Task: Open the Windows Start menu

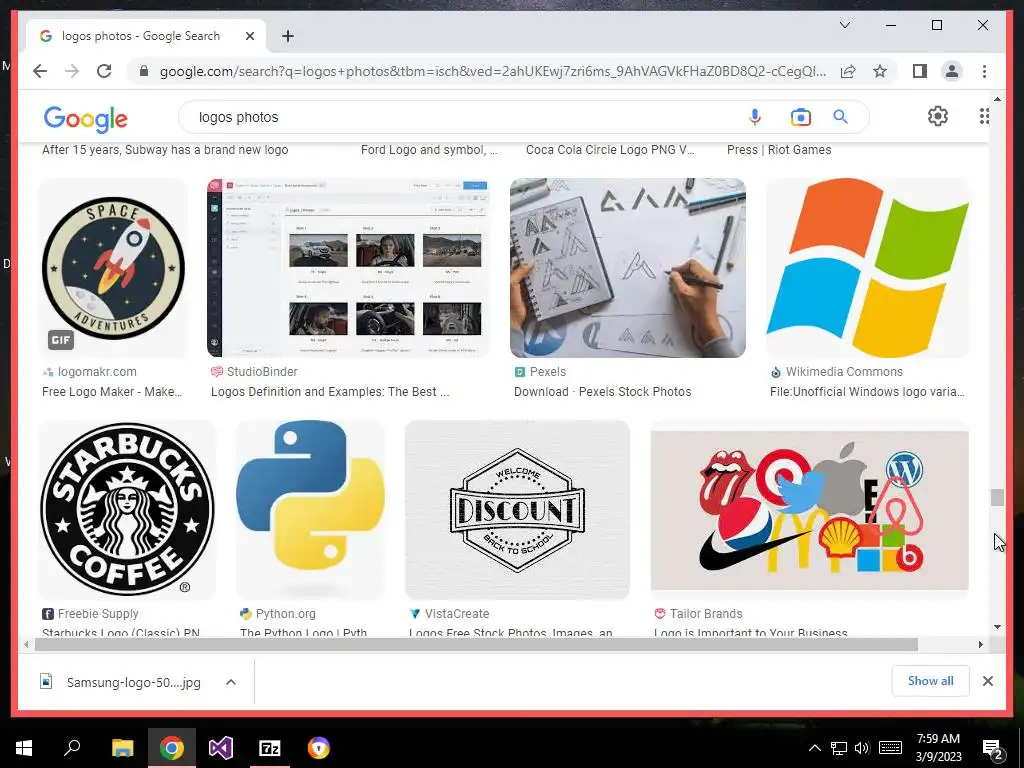Action: (24, 748)
